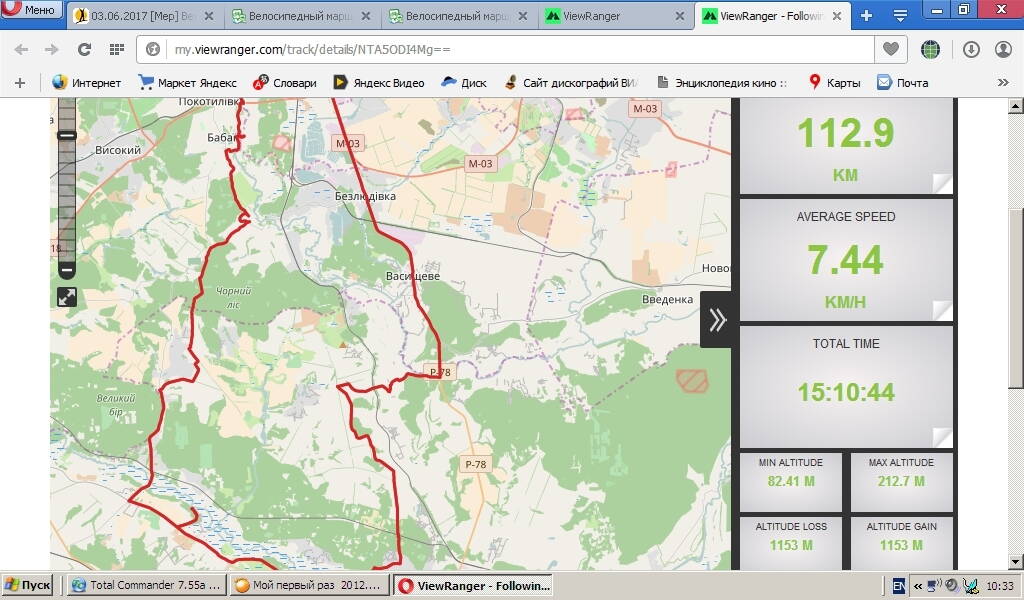Open the user profile icon
Viewport: 1024px width, 600px height.
tap(1003, 49)
